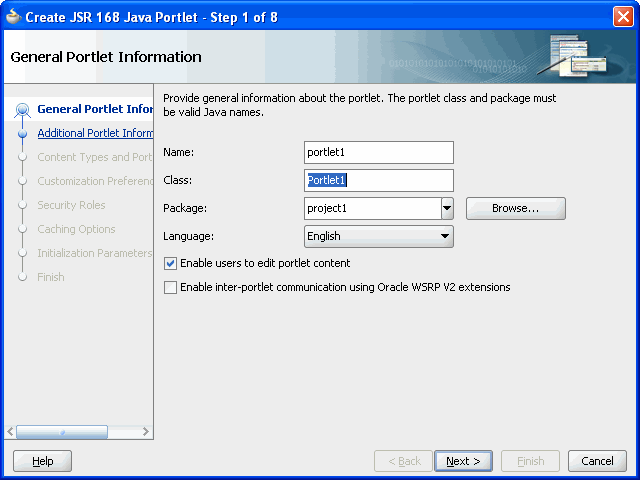Click the Finish step in navigator
The width and height of the screenshot is (640, 480).
[x=51, y=277]
